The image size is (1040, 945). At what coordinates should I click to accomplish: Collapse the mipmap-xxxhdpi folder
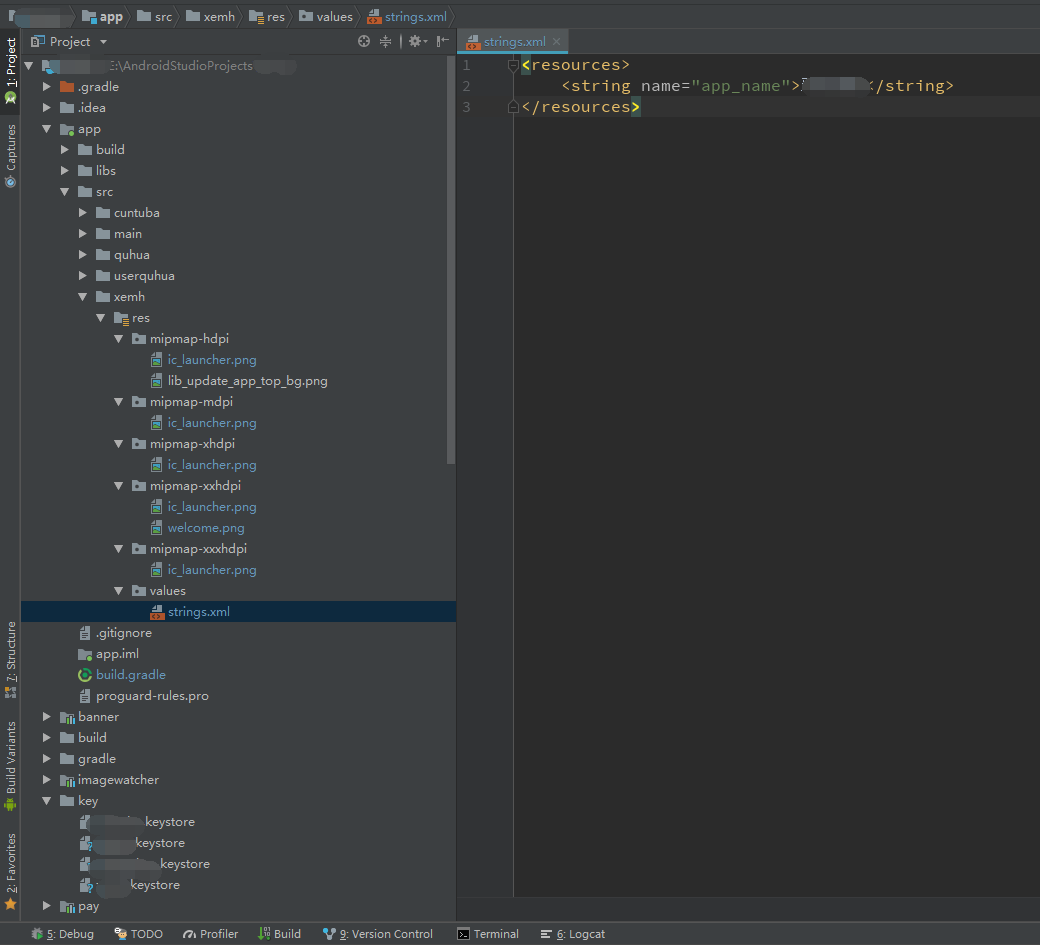pos(118,548)
